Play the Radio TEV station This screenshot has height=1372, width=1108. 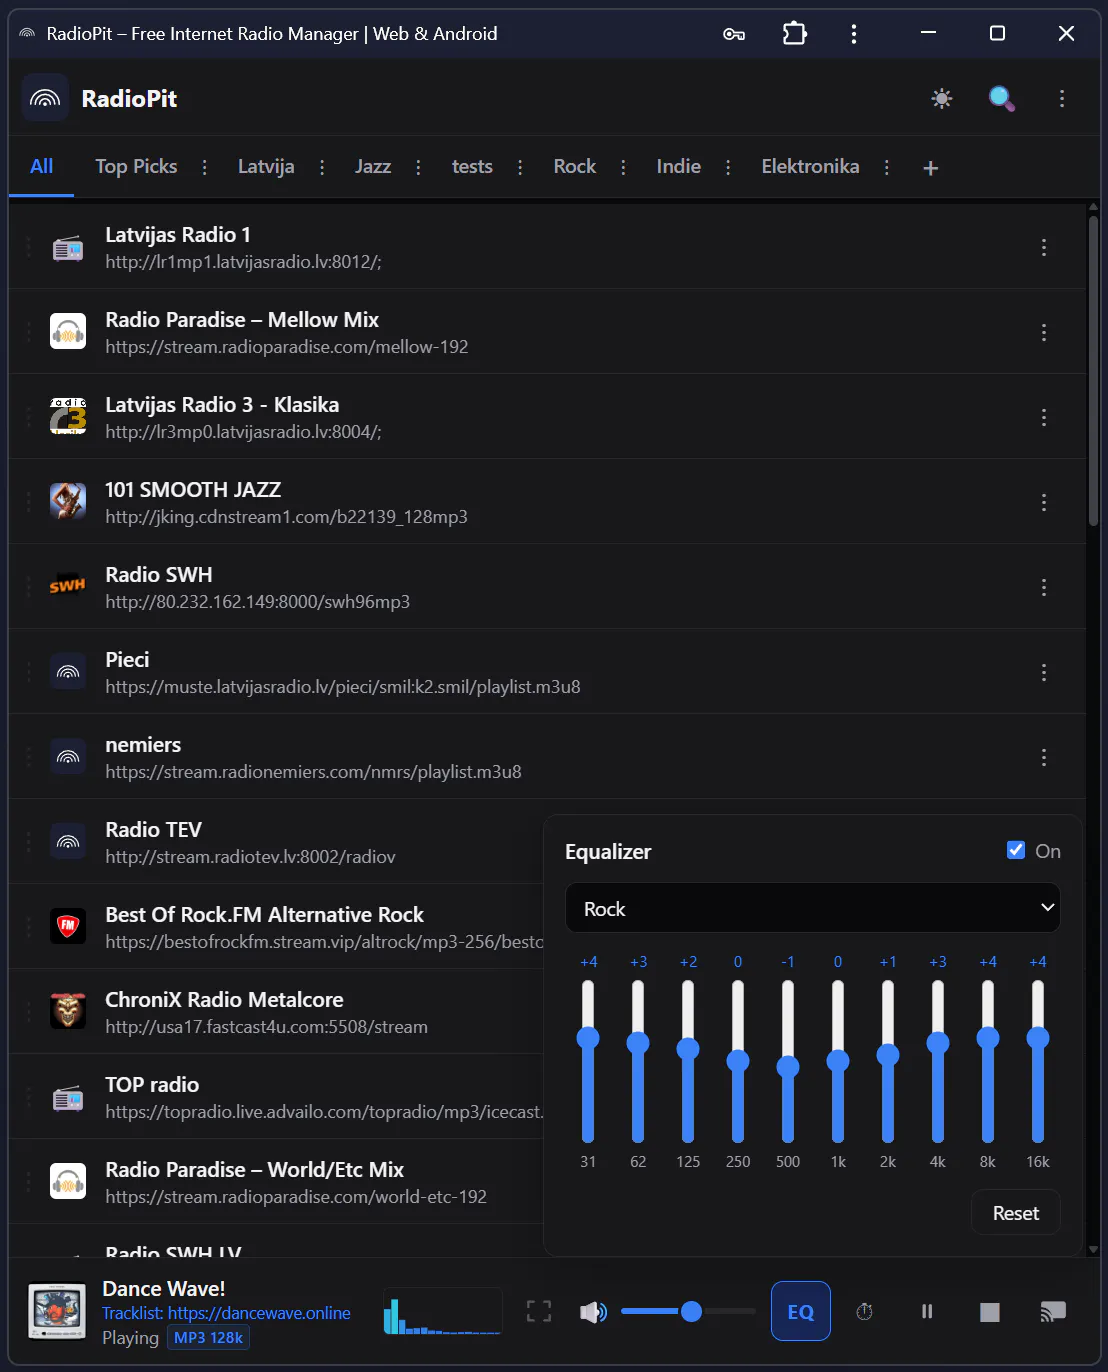pos(275,841)
